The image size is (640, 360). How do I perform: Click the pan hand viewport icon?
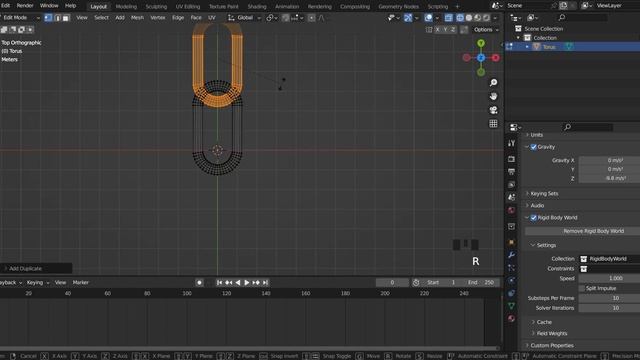[493, 96]
